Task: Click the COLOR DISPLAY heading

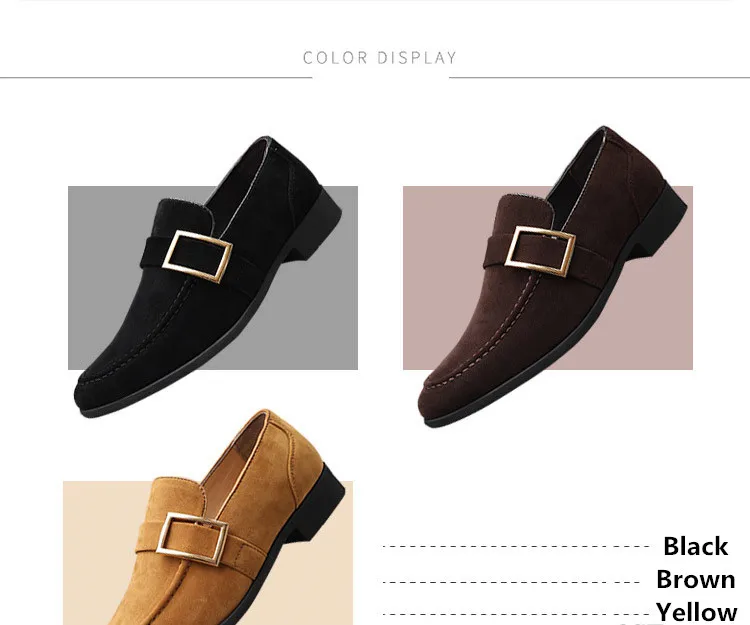Action: pos(380,58)
